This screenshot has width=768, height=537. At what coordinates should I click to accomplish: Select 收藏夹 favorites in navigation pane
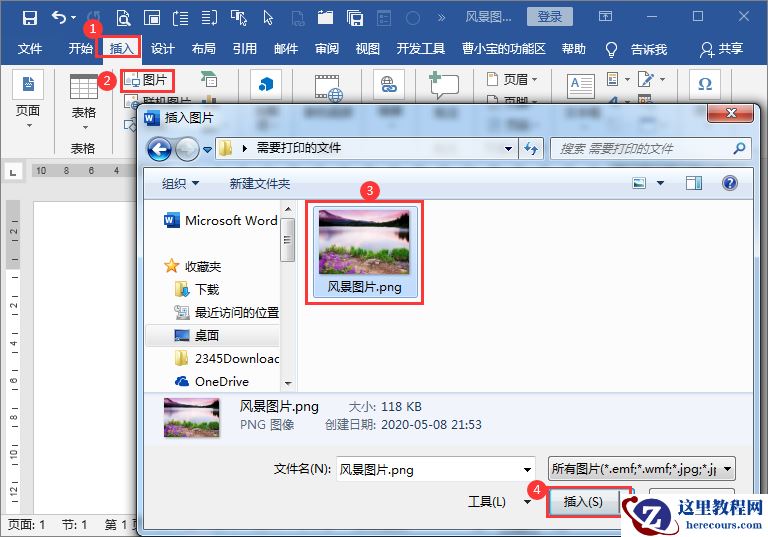pos(192,266)
